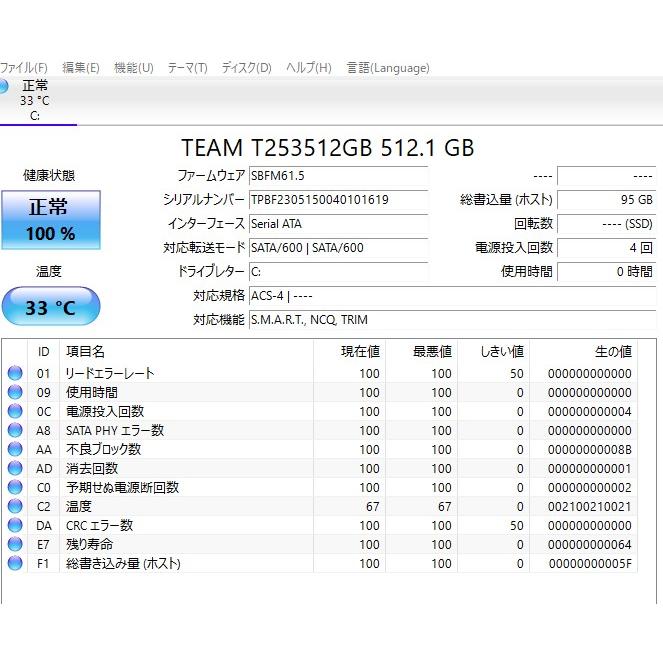Click the 33 °C temperature button
This screenshot has height=663, width=663.
51,307
